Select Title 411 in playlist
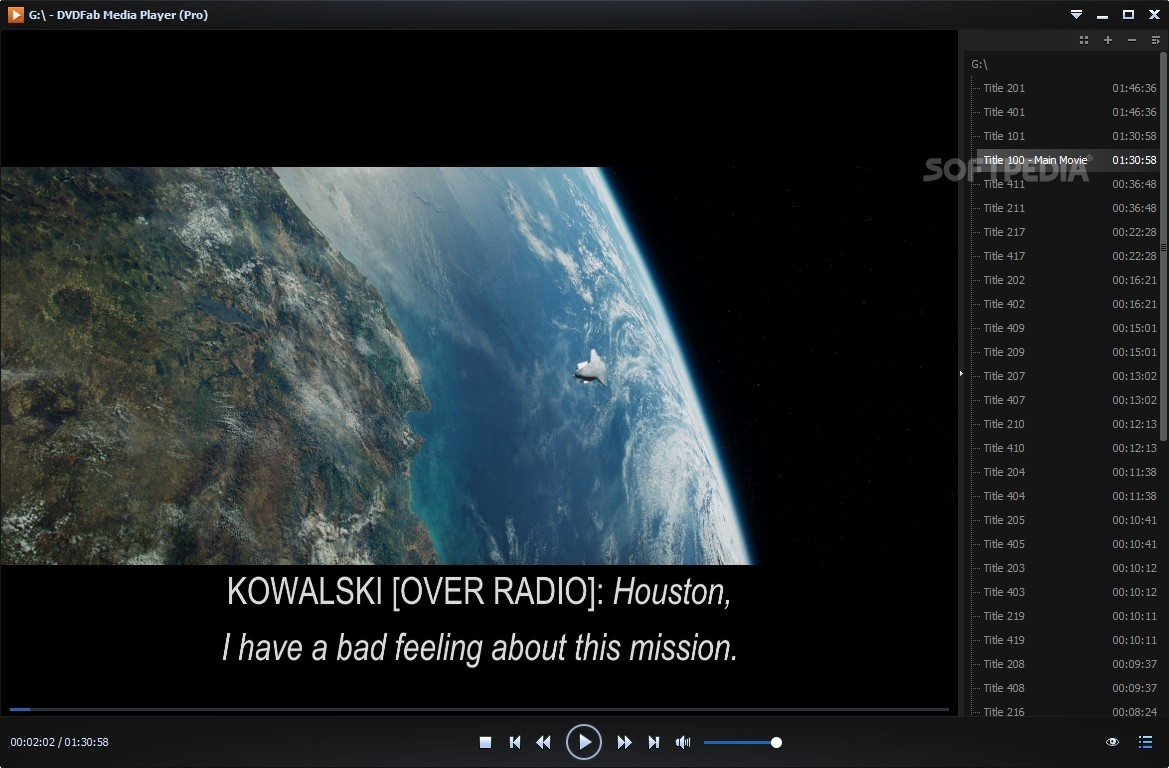Viewport: 1169px width, 768px height. pos(1068,183)
